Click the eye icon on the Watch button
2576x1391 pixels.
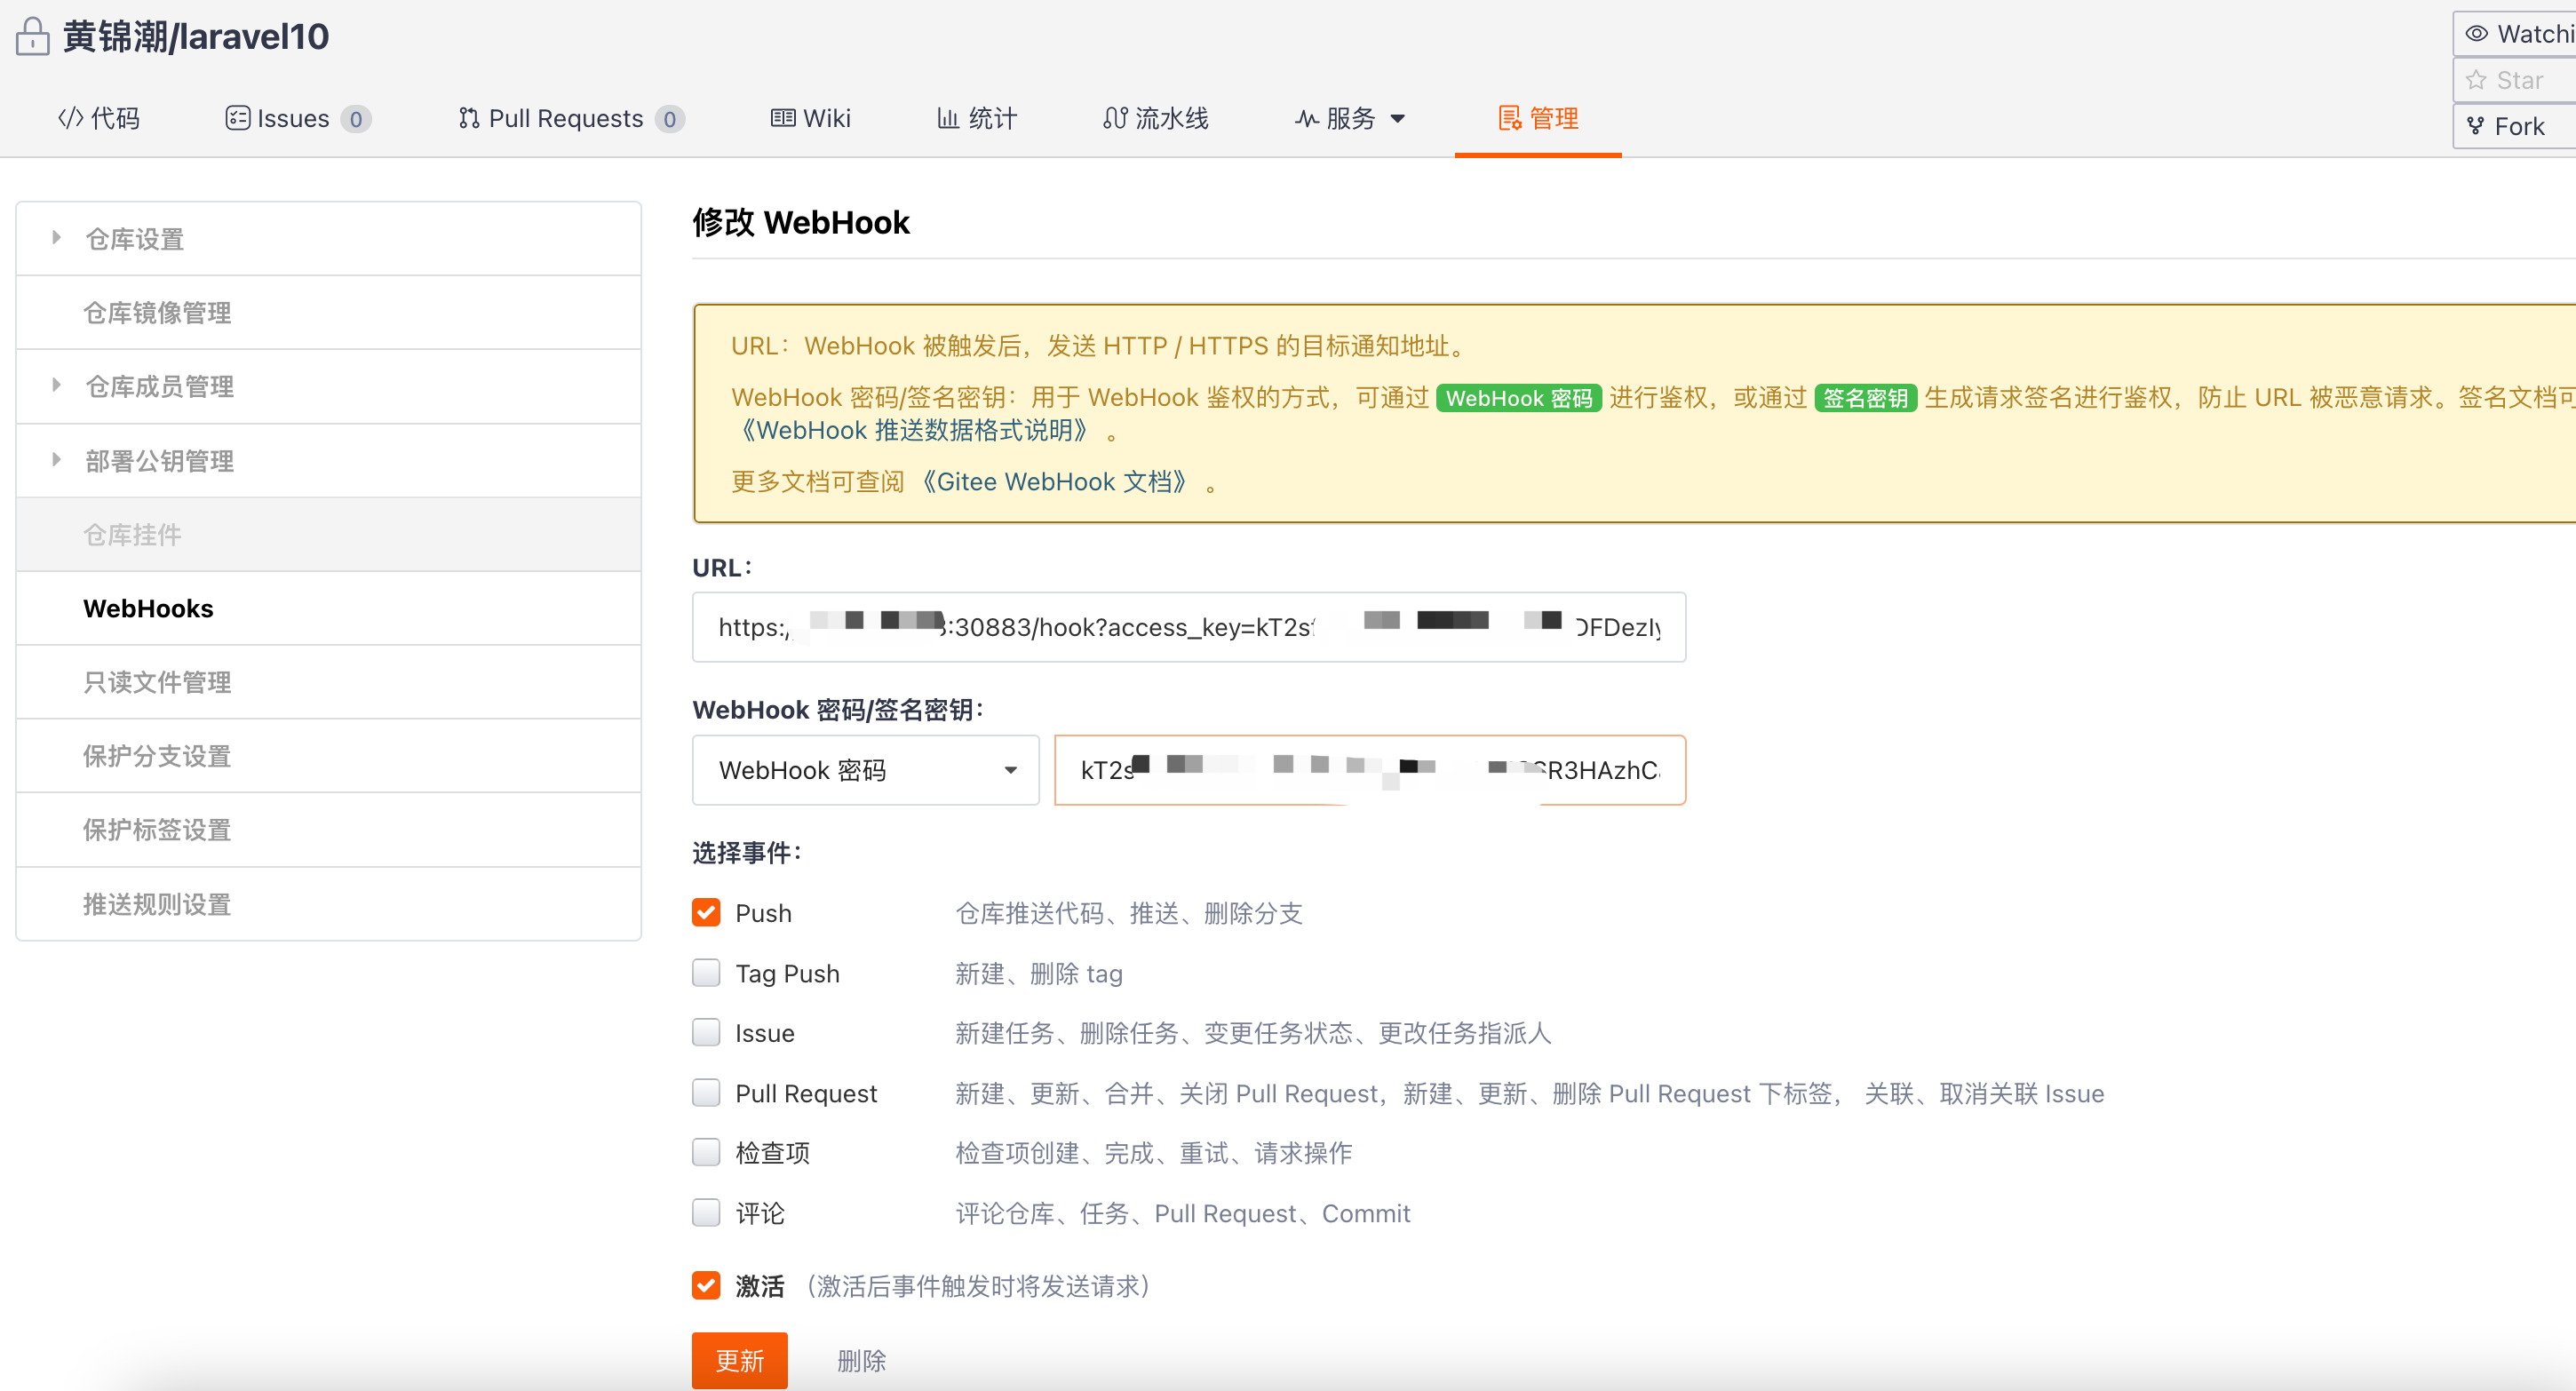point(2478,33)
